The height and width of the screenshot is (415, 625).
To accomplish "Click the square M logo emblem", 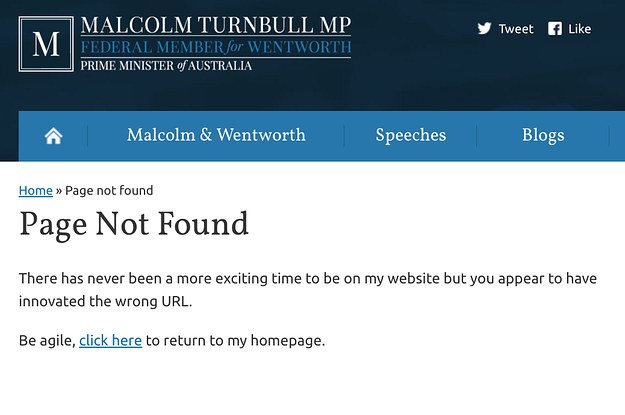I will 46,44.
